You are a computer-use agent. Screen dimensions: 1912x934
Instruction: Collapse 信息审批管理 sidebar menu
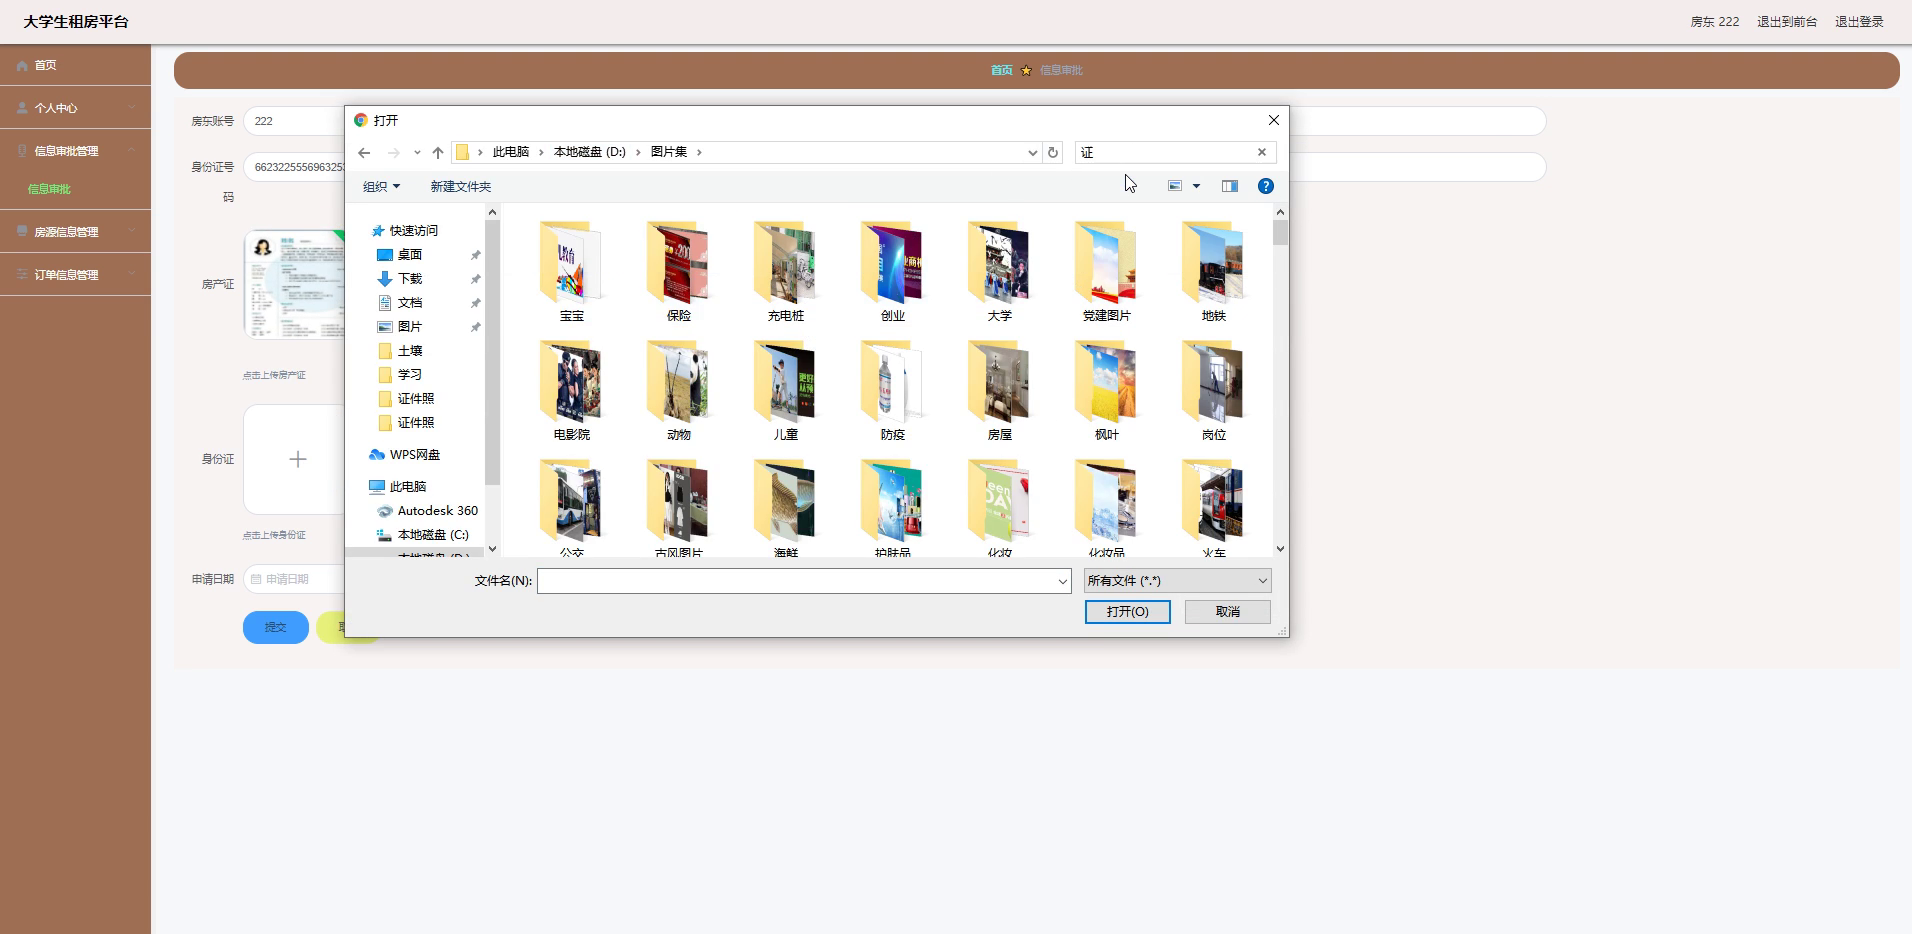75,151
